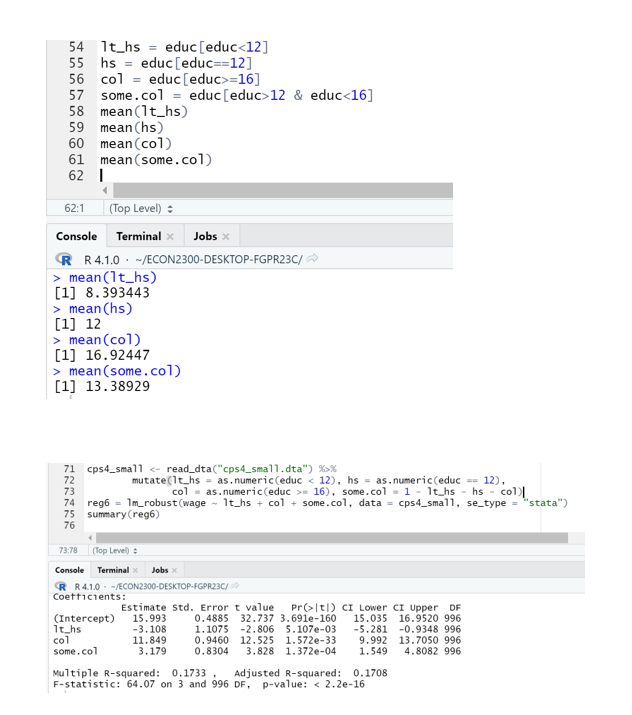Viewport: 632px width, 715px height.
Task: Click line 57 some.col assignment code
Action: coord(237,95)
